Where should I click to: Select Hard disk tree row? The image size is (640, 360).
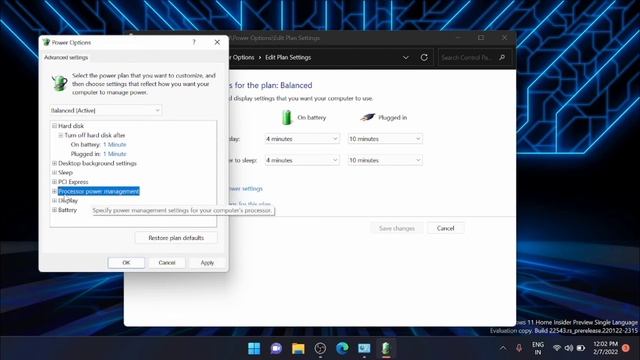click(71, 126)
